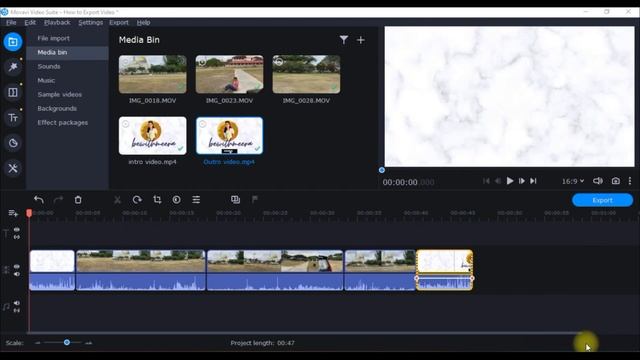Select Backgrounds in the side list

coord(67,109)
